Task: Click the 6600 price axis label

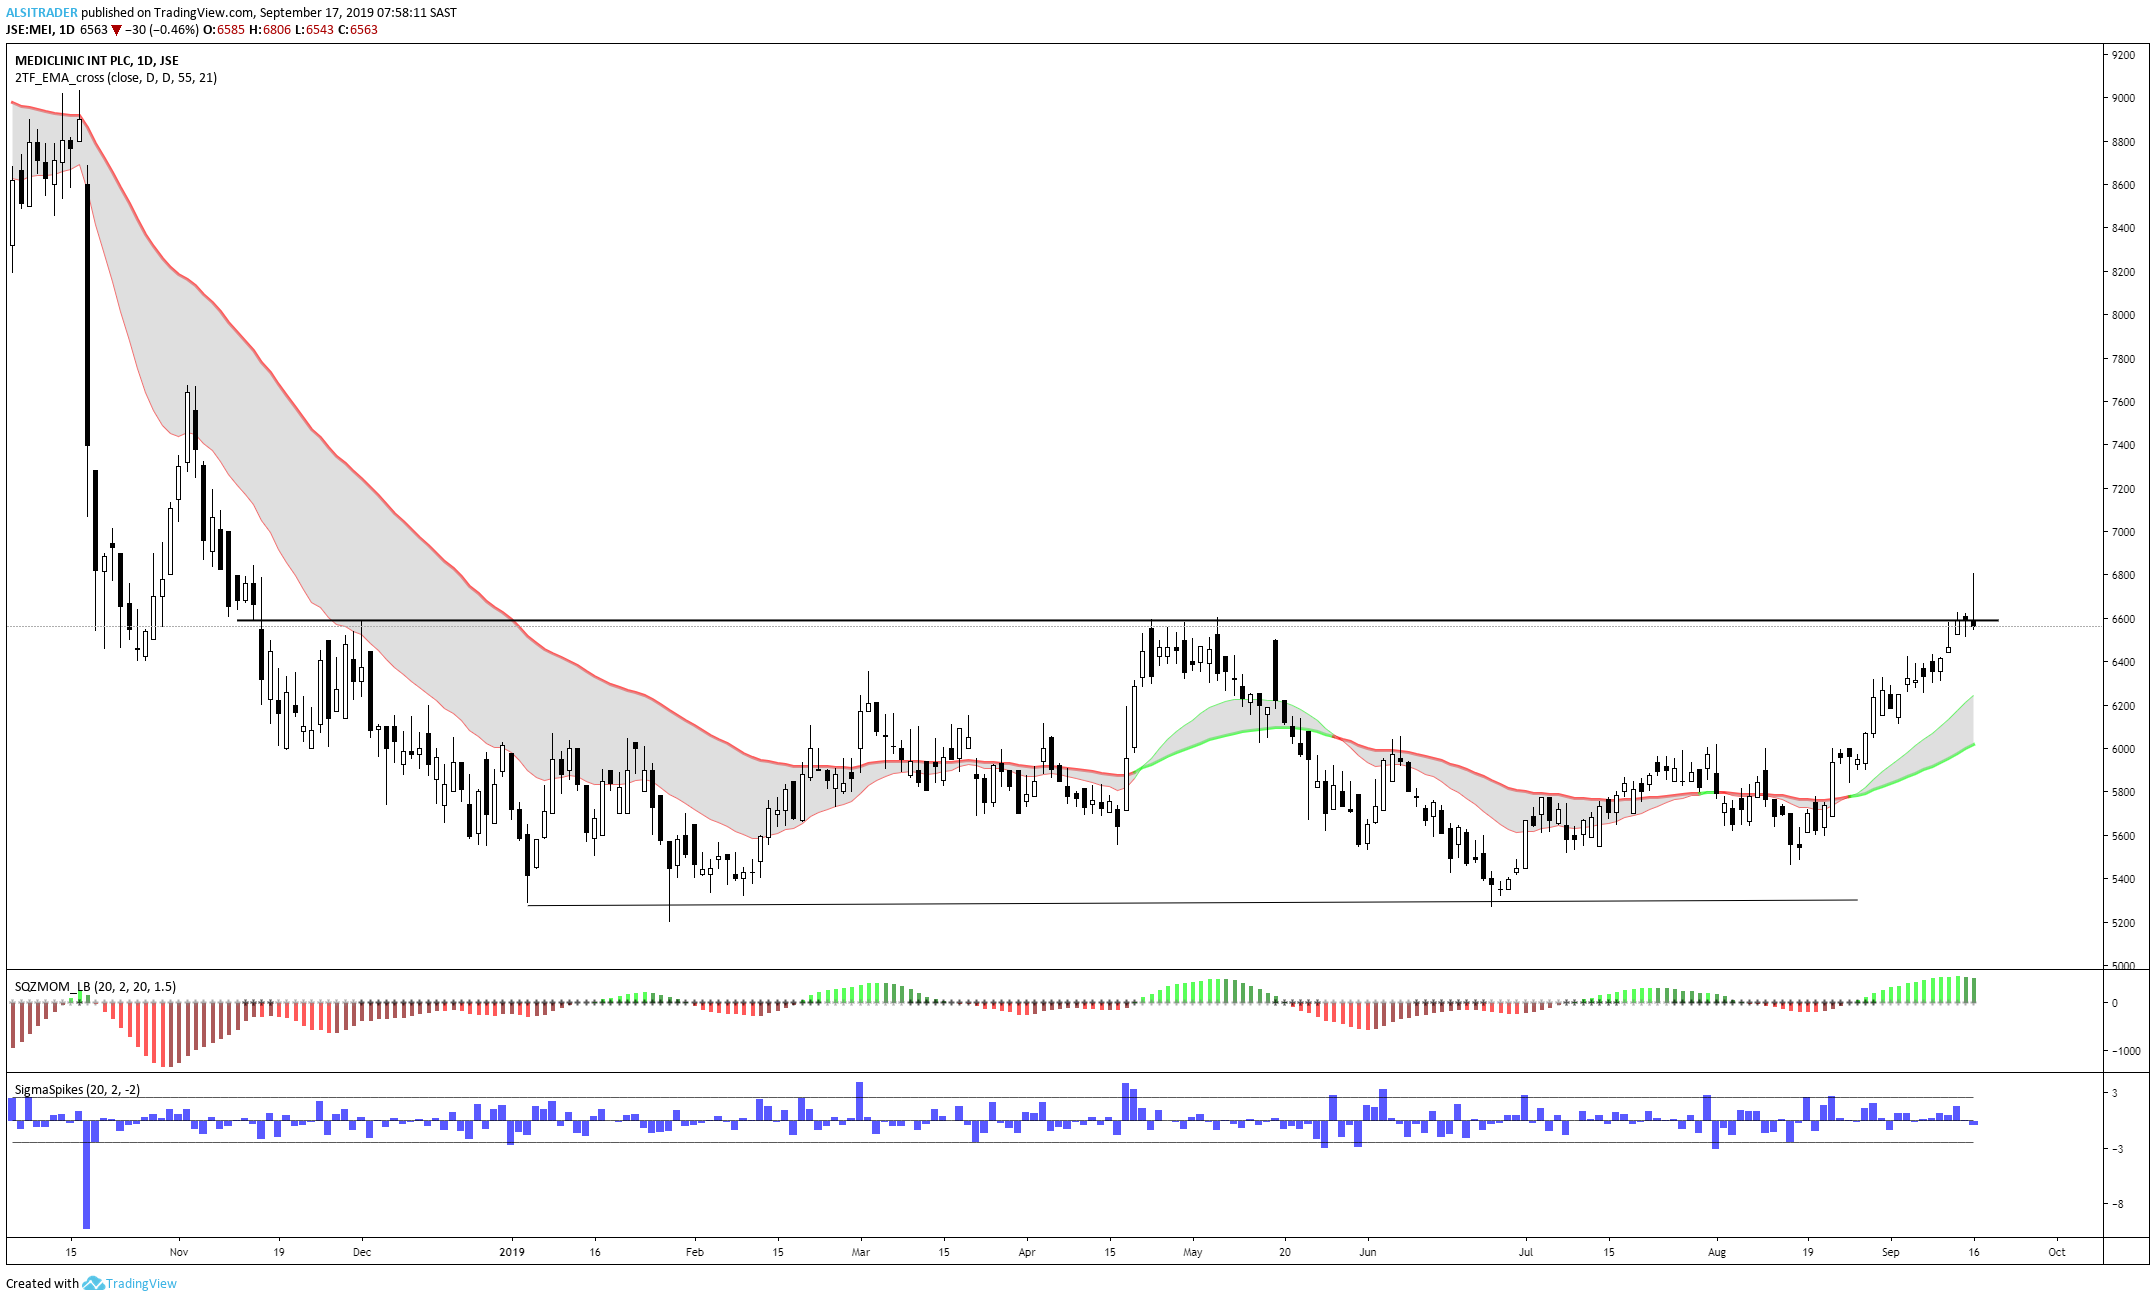Action: point(2123,619)
